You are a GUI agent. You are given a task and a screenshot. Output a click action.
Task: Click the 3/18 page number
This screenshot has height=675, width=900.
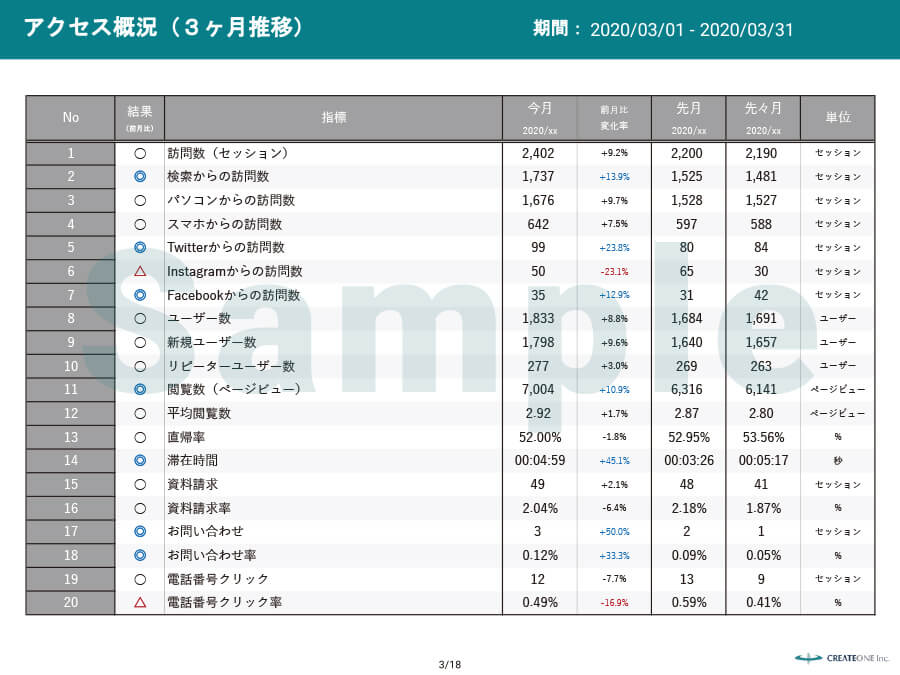pos(449,664)
